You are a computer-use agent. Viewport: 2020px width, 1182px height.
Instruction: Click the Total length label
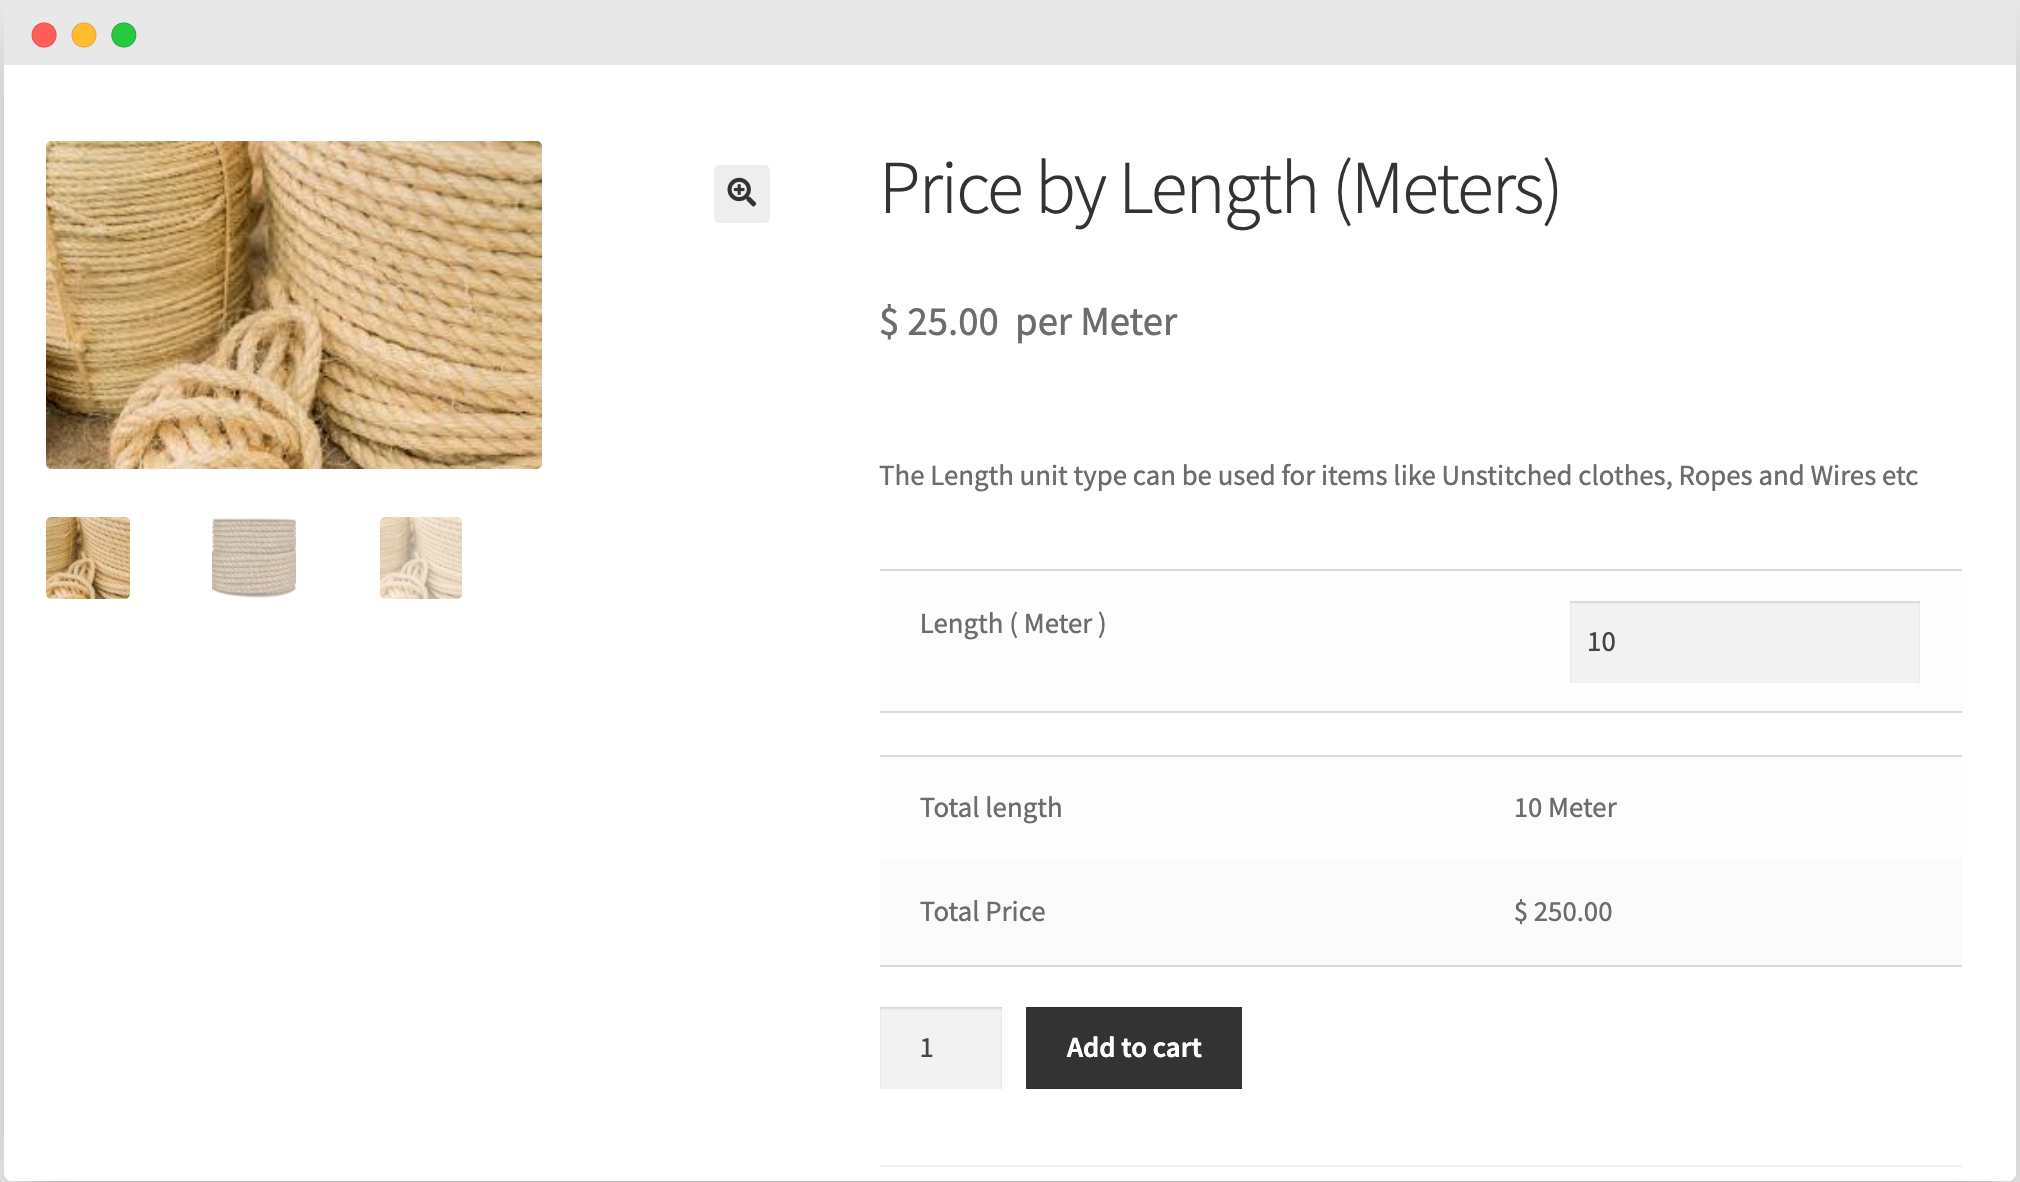(x=990, y=807)
